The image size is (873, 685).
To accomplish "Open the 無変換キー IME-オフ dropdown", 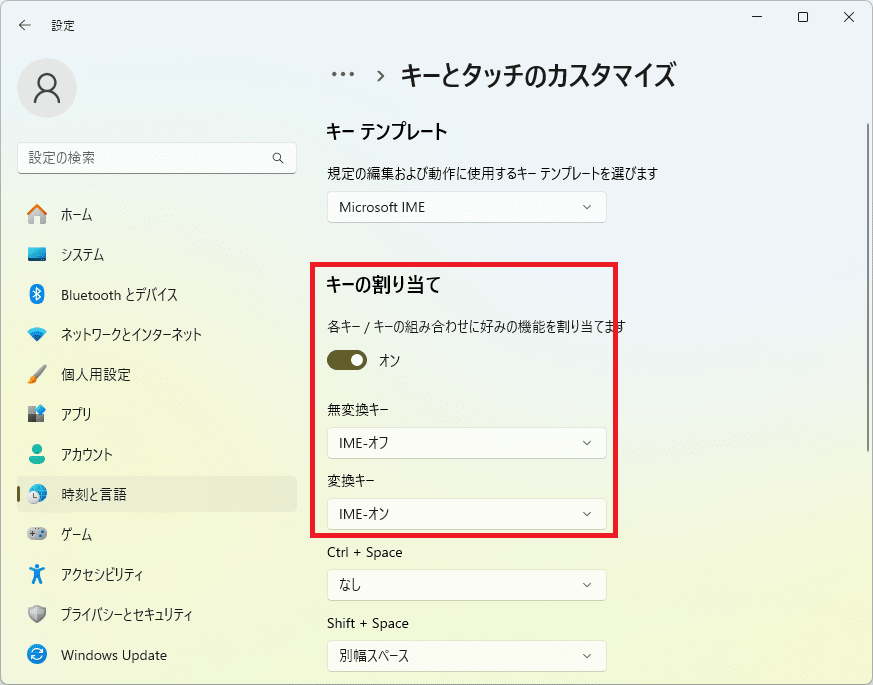I will pyautogui.click(x=467, y=443).
